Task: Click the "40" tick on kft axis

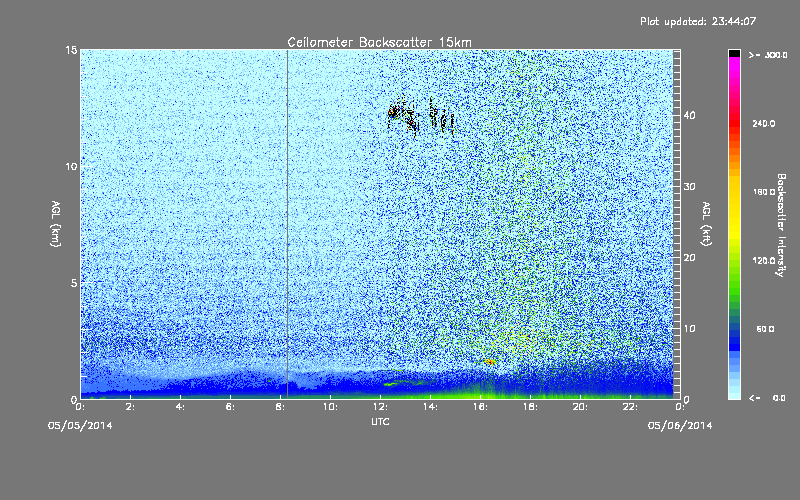Action: click(x=690, y=115)
